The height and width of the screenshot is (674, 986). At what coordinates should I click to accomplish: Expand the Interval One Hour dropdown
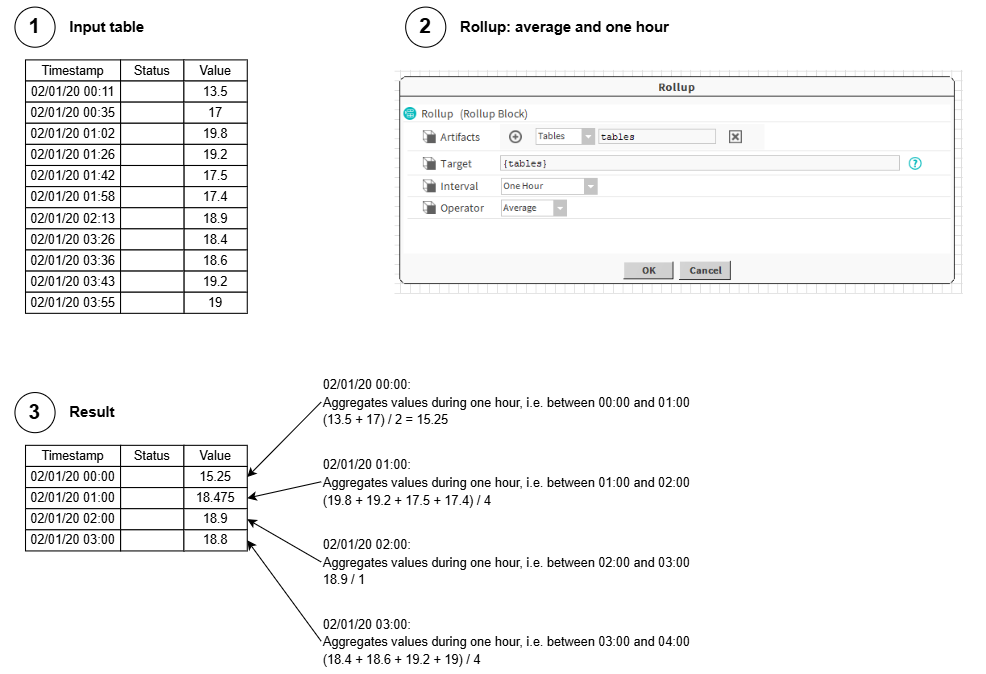(591, 186)
